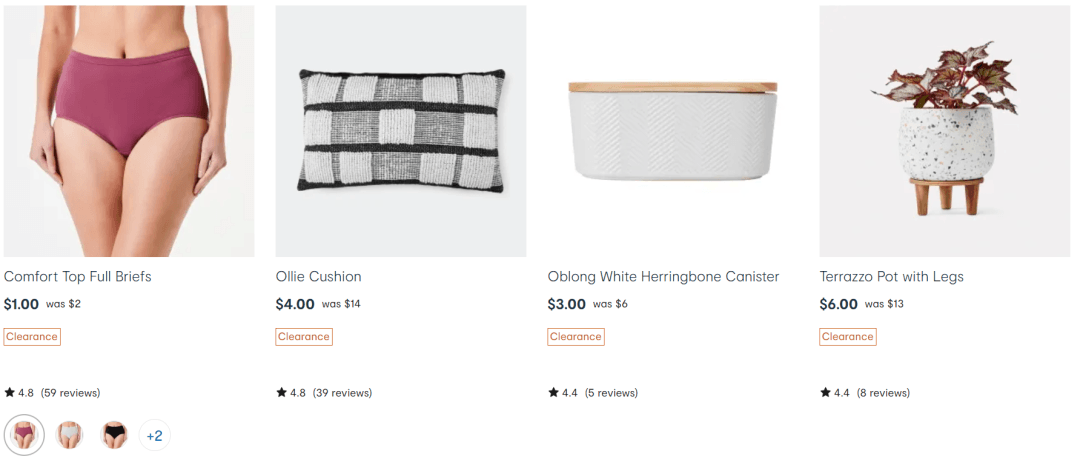This screenshot has width=1080, height=465.
Task: Open Comfort Top Full Briefs product image
Action: point(129,131)
